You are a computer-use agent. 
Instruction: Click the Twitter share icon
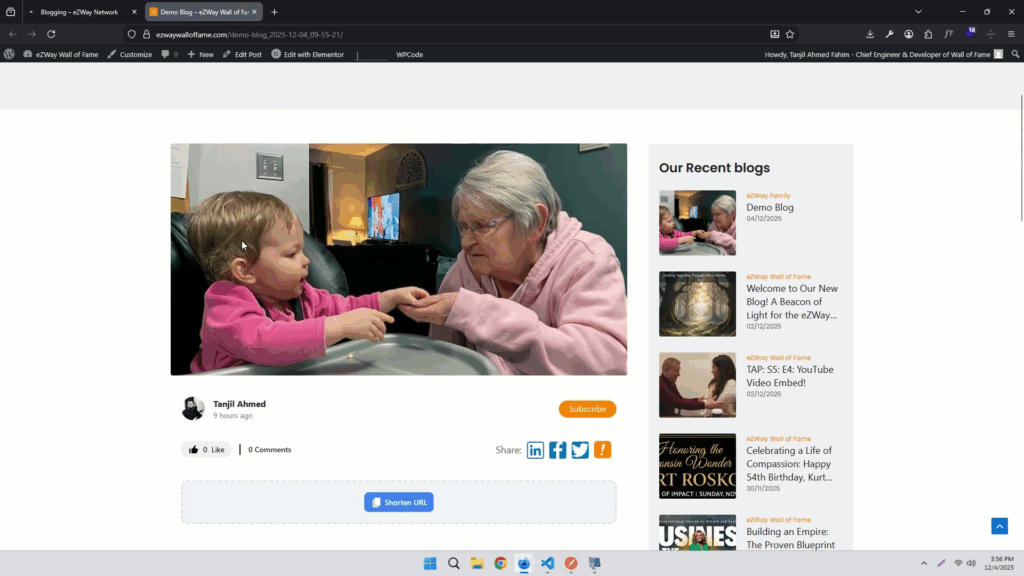pos(580,450)
